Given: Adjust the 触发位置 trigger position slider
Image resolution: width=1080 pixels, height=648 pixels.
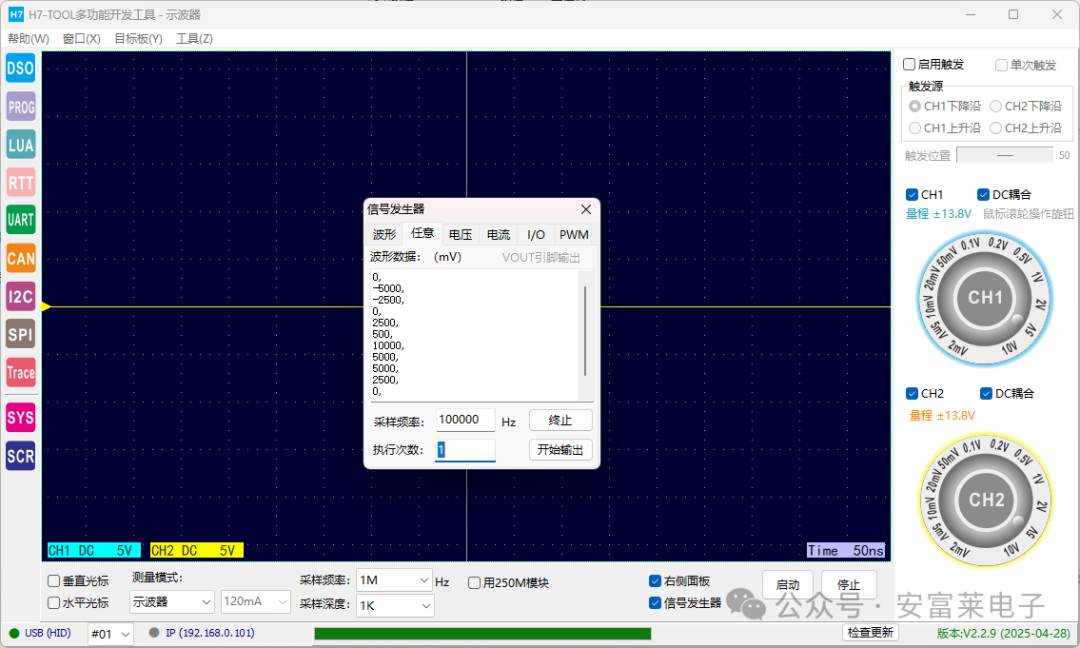Looking at the screenshot, I should [1005, 154].
